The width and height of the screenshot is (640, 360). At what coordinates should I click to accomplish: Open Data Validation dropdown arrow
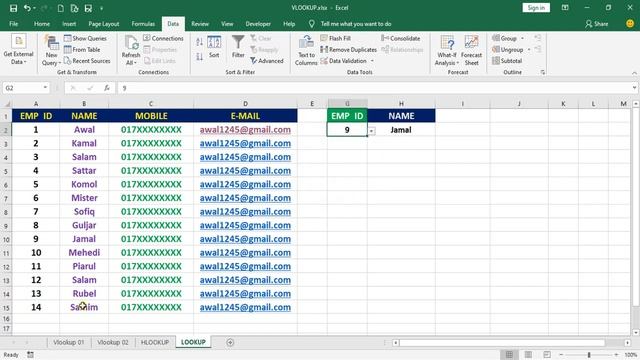click(372, 61)
